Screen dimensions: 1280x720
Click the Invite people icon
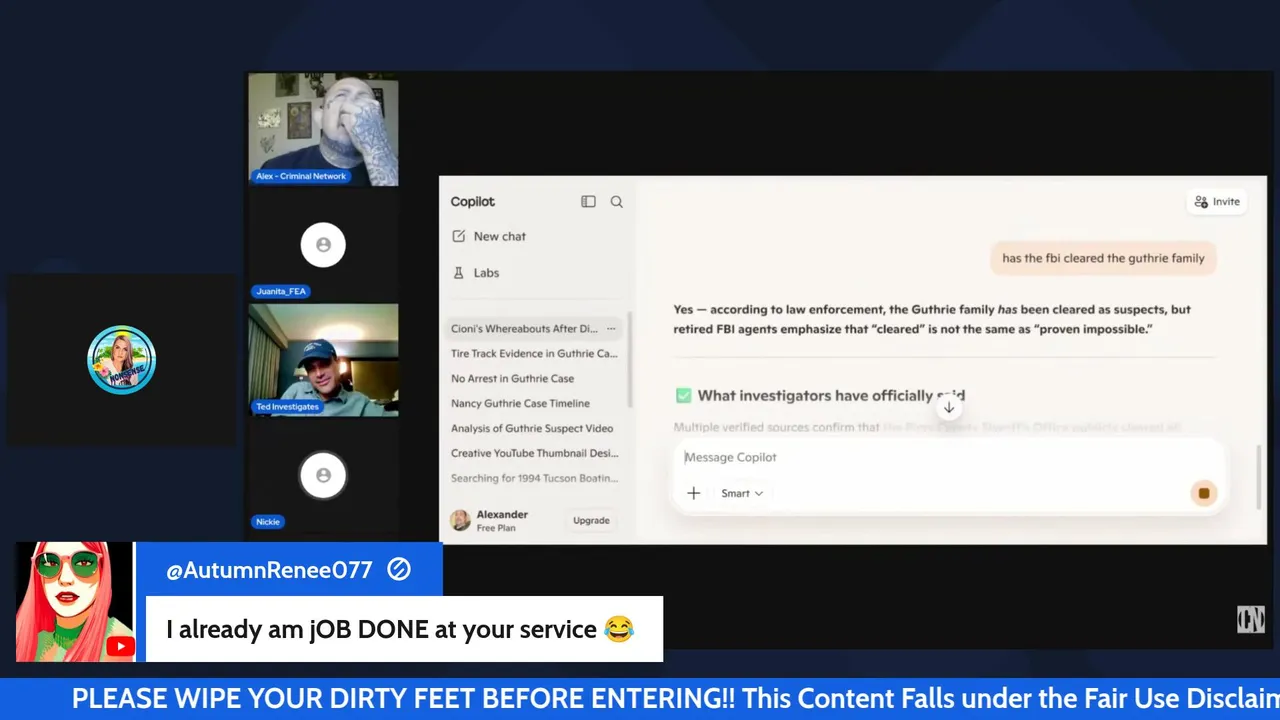tap(1201, 202)
